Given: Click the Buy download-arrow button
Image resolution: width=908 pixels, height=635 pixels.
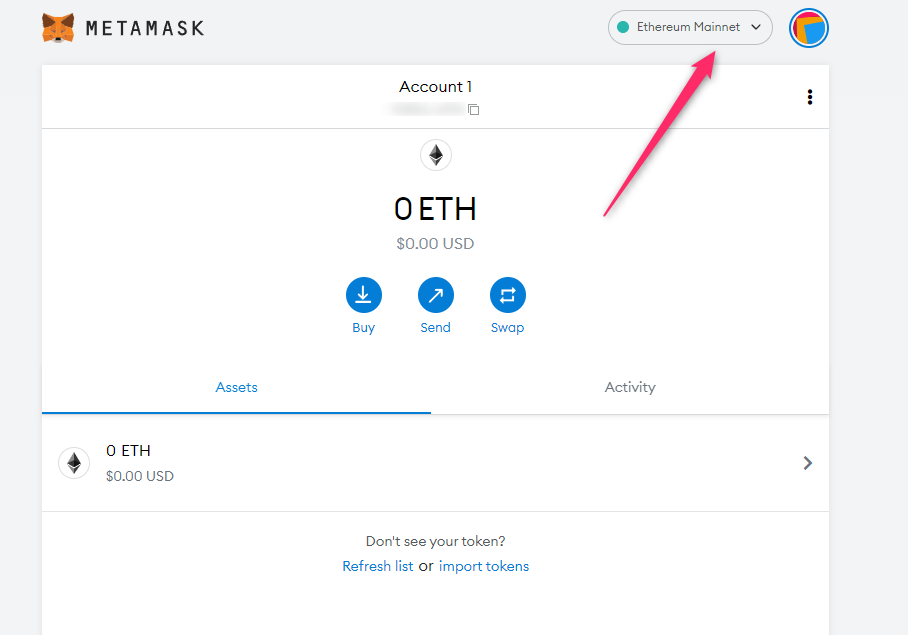Looking at the screenshot, I should click(364, 295).
